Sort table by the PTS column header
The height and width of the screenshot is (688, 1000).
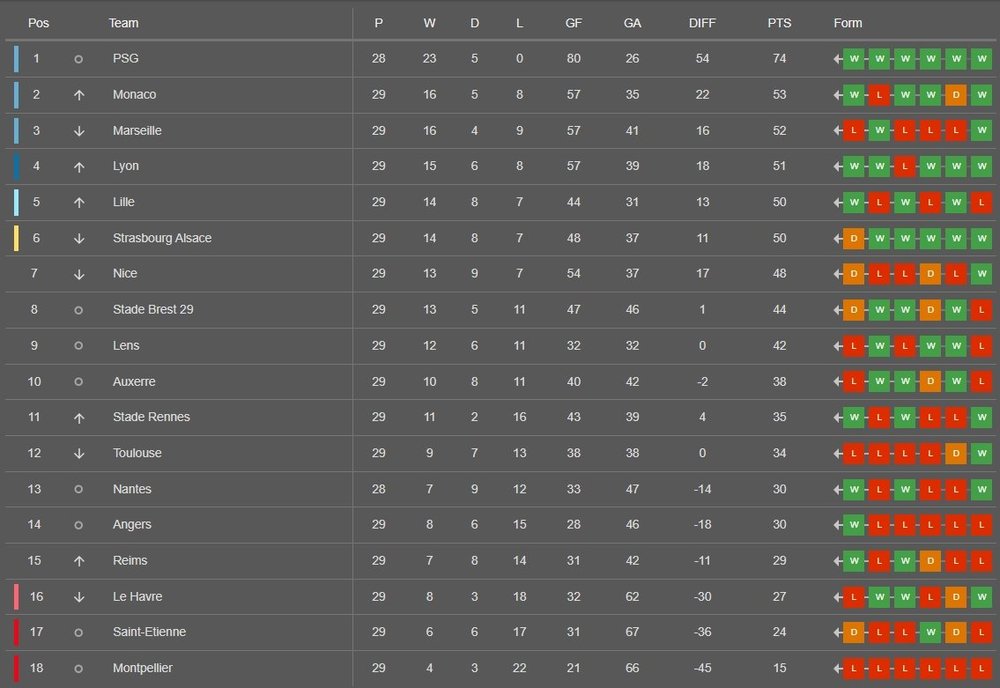point(779,23)
